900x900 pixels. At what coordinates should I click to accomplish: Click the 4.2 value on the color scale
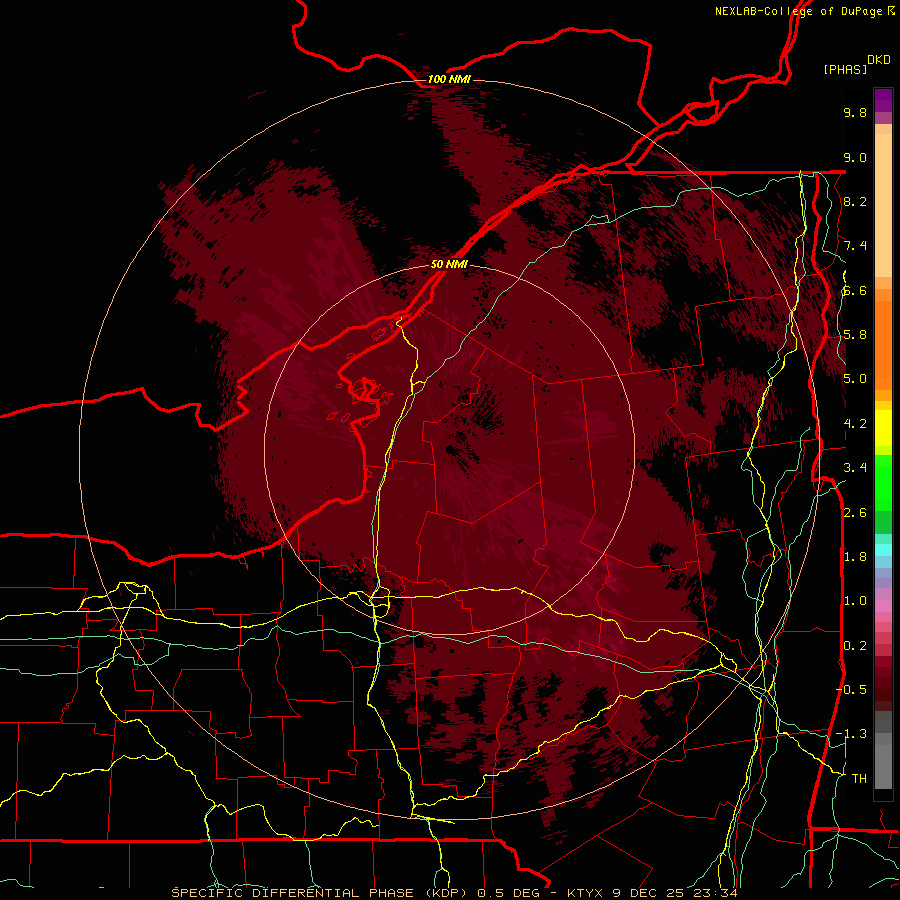[855, 424]
